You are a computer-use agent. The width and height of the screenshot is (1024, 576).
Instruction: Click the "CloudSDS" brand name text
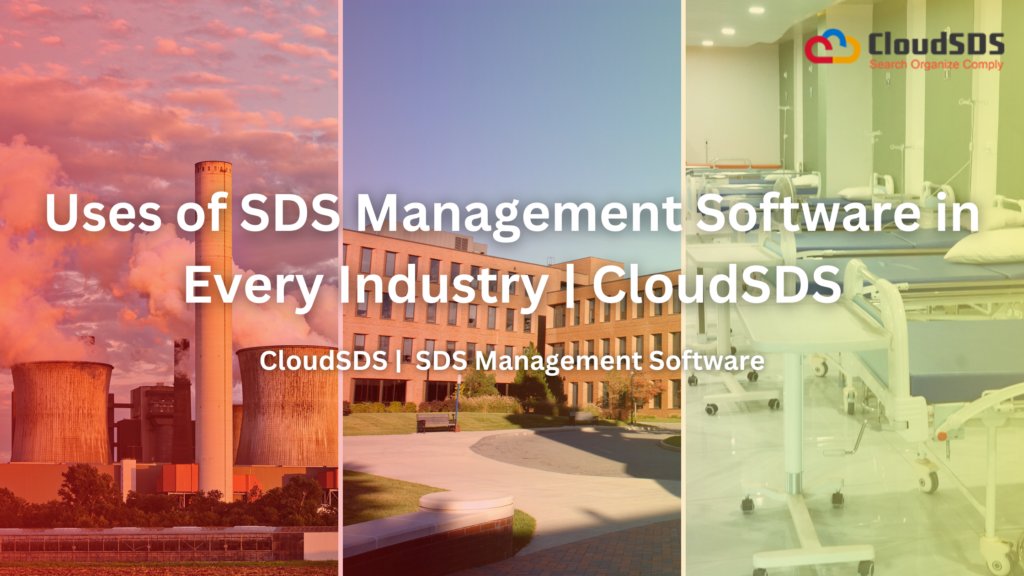[x=936, y=44]
